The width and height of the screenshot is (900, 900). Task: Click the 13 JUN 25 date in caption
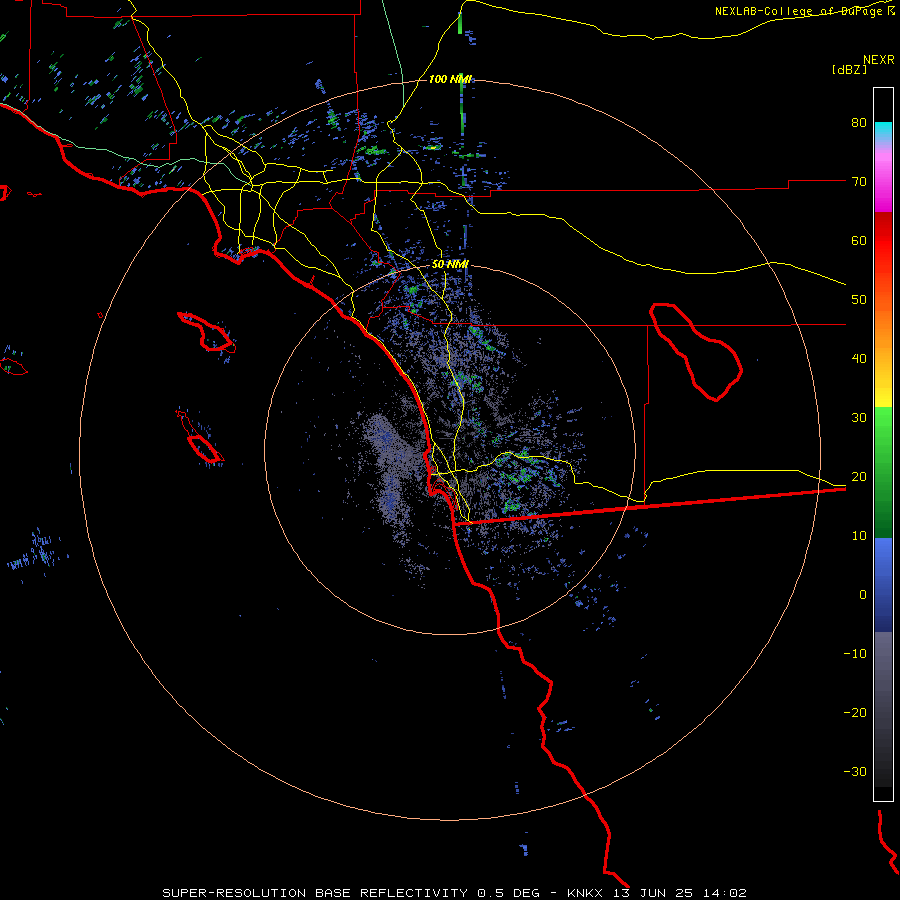654,893
